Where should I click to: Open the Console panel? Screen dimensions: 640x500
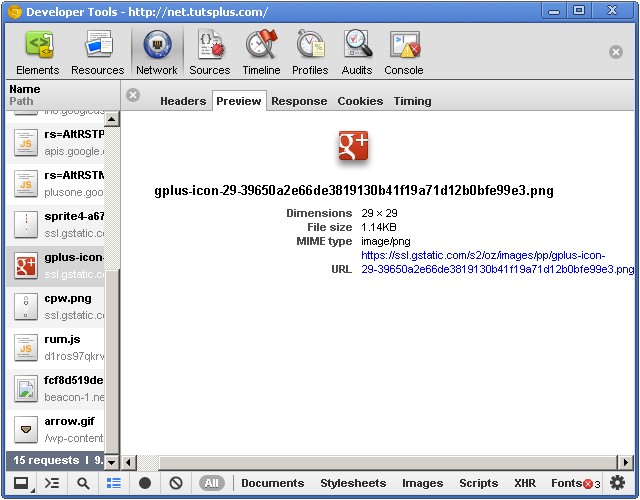click(x=404, y=53)
